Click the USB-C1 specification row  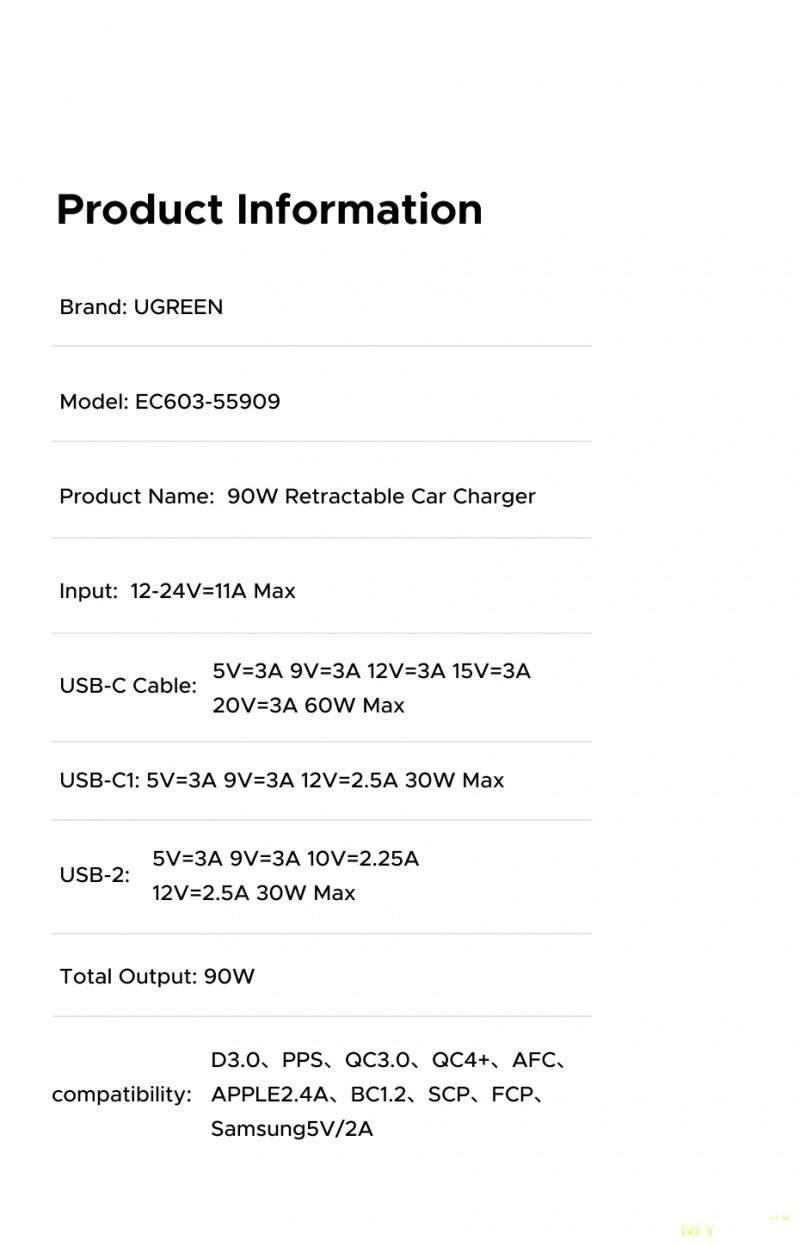[282, 780]
